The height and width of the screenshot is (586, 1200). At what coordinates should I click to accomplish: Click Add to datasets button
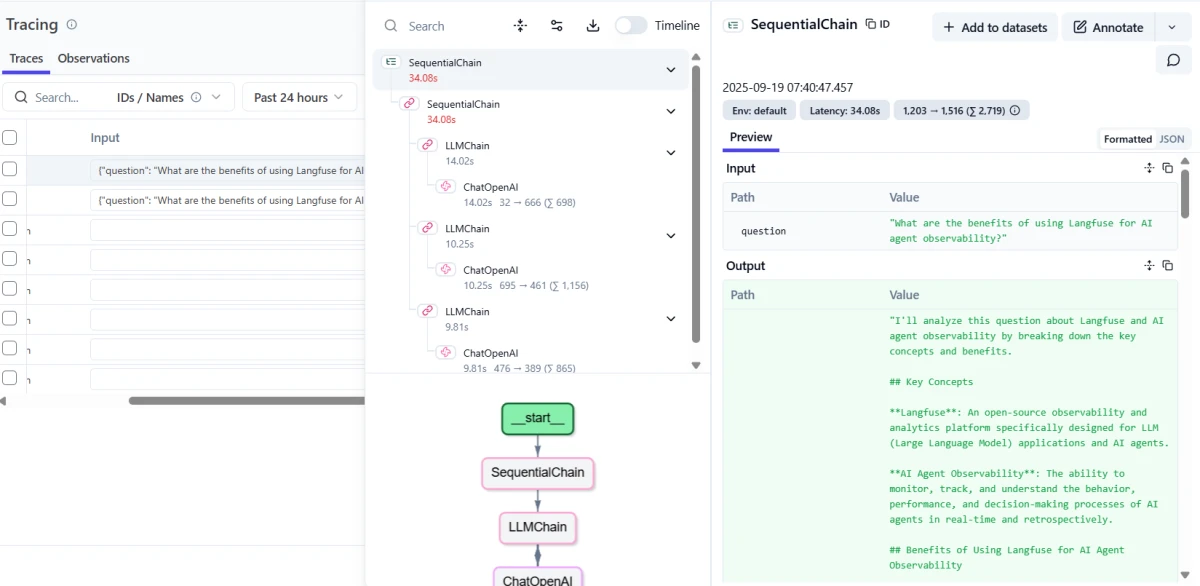[995, 27]
